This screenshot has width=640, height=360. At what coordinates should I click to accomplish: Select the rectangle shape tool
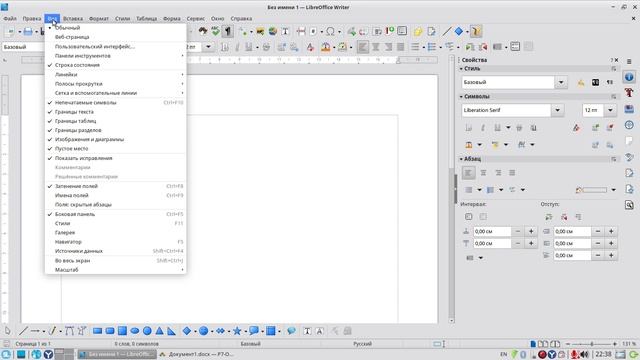97,331
